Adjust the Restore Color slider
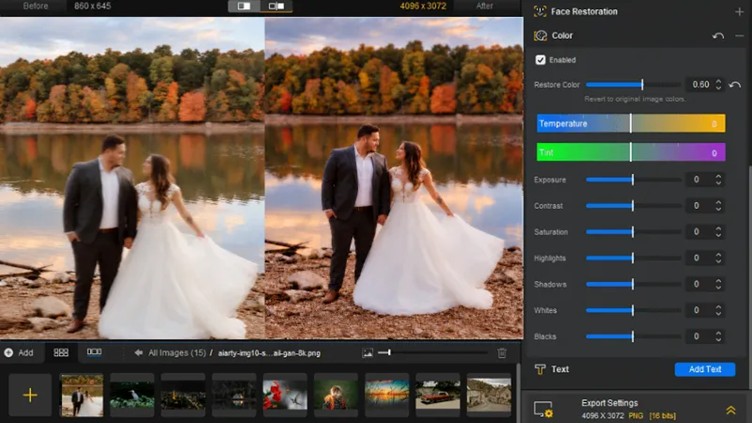Image resolution: width=752 pixels, height=423 pixels. point(633,85)
